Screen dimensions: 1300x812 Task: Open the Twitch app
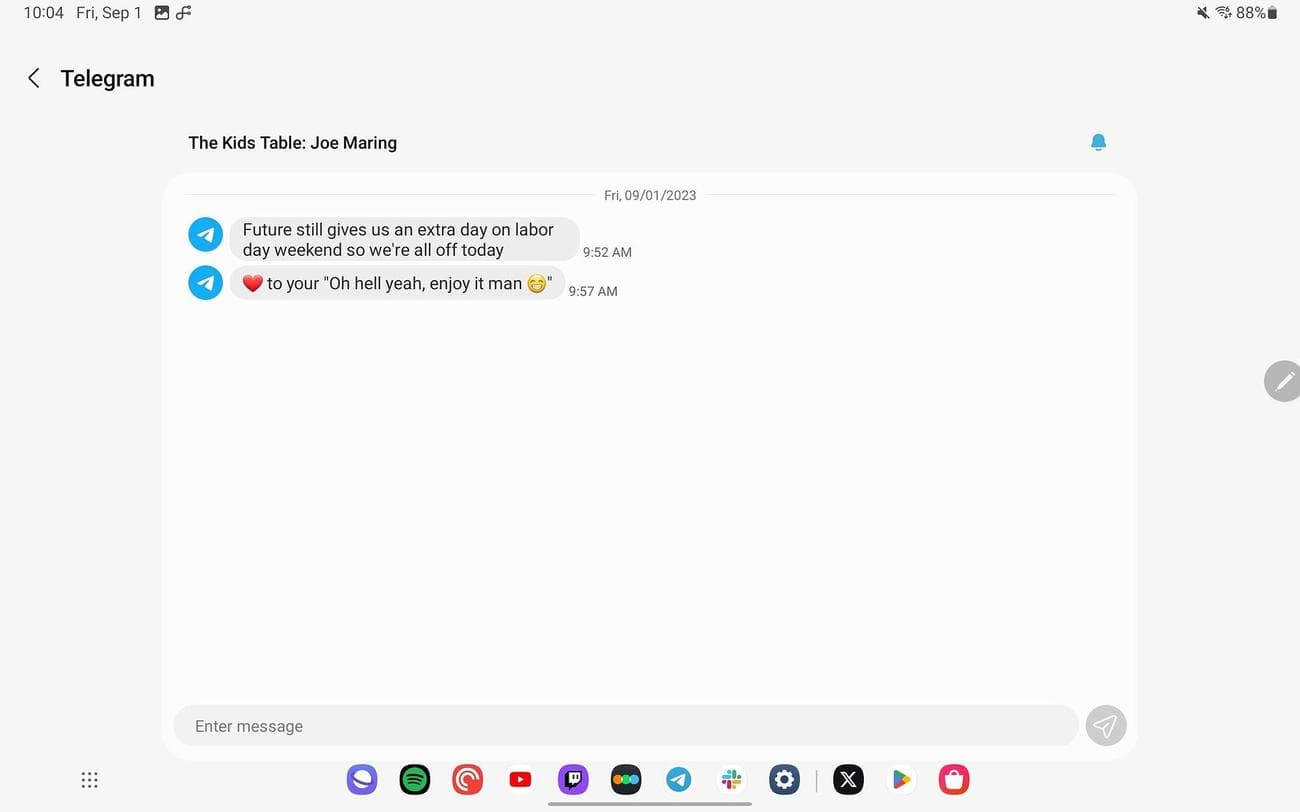(x=573, y=779)
